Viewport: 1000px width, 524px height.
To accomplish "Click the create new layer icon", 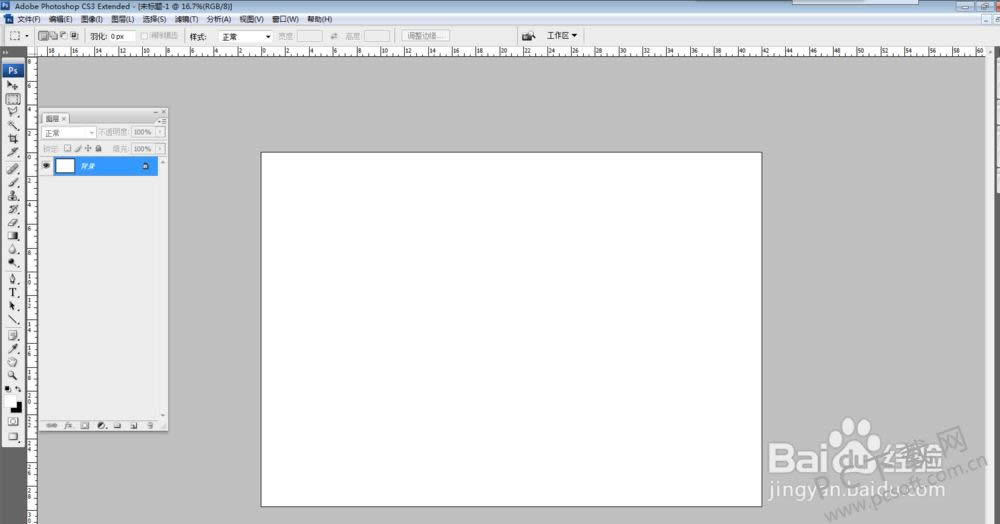I will pos(133,425).
